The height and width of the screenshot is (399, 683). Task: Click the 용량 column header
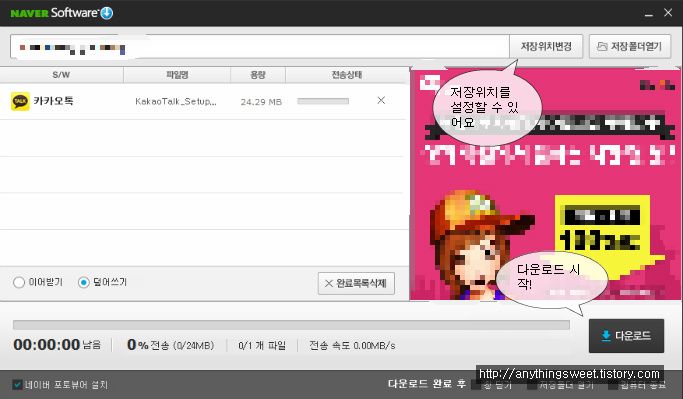(258, 75)
